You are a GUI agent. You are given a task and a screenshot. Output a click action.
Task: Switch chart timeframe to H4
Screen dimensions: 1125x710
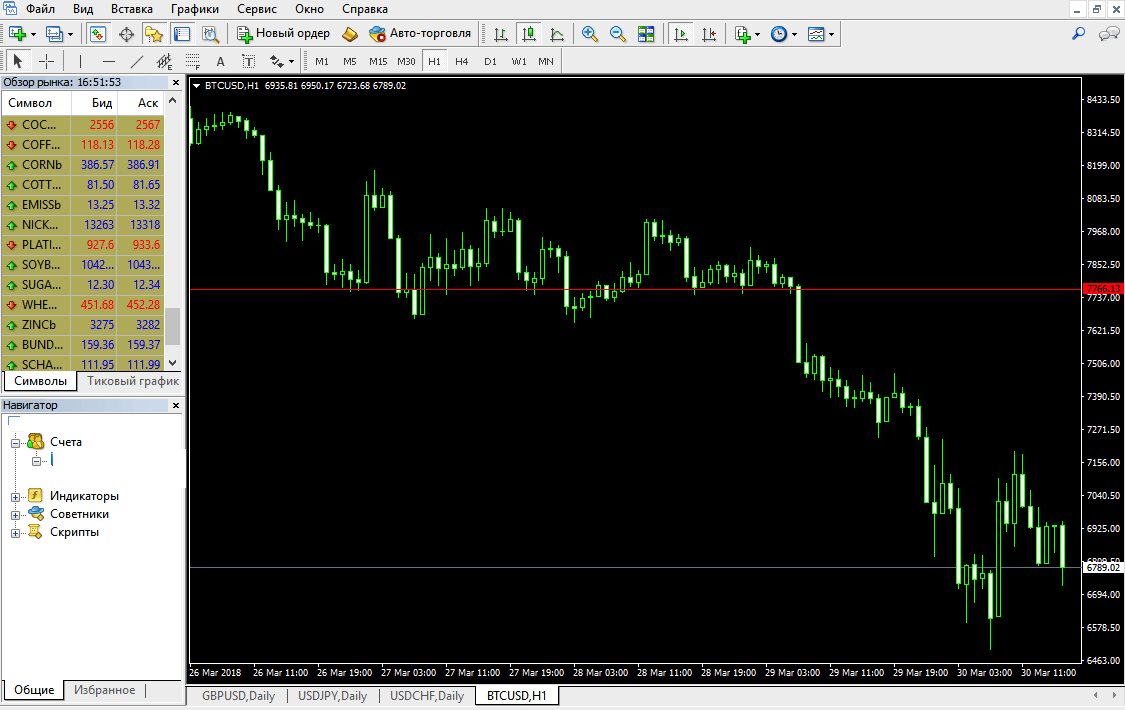click(461, 61)
